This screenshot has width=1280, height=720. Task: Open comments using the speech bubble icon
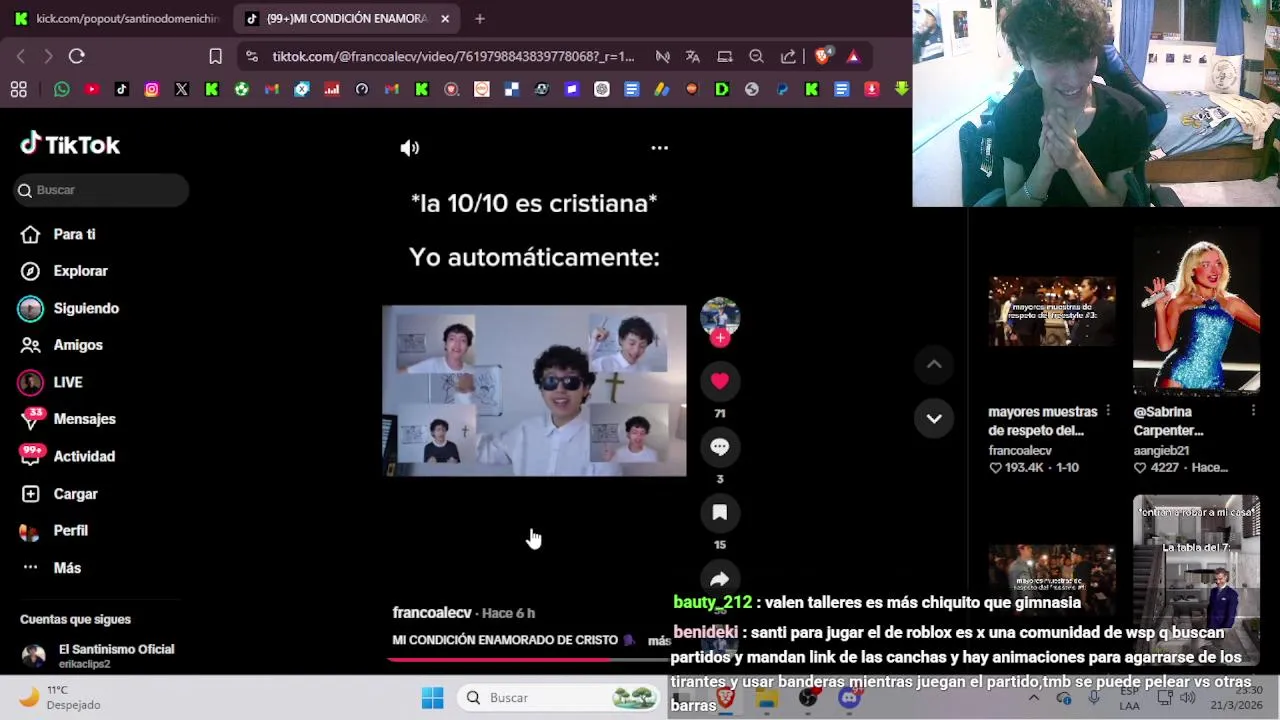719,447
